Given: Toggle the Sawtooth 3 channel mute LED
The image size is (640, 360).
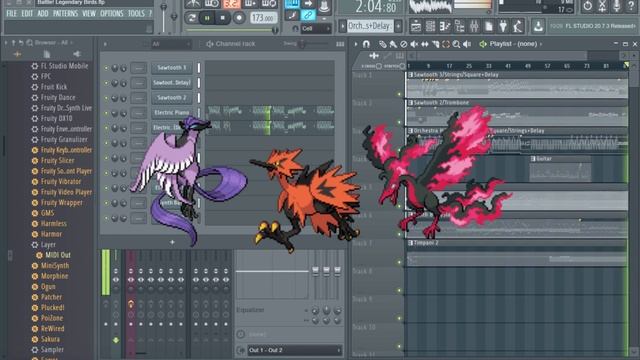Looking at the screenshot, I should tap(106, 68).
